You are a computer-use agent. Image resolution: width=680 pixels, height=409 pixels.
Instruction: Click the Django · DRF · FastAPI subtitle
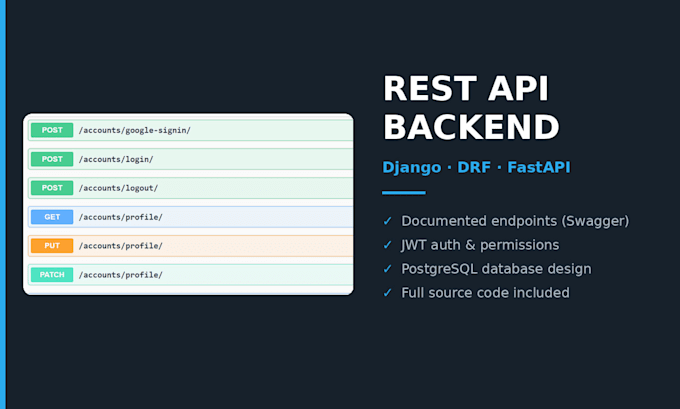[476, 167]
